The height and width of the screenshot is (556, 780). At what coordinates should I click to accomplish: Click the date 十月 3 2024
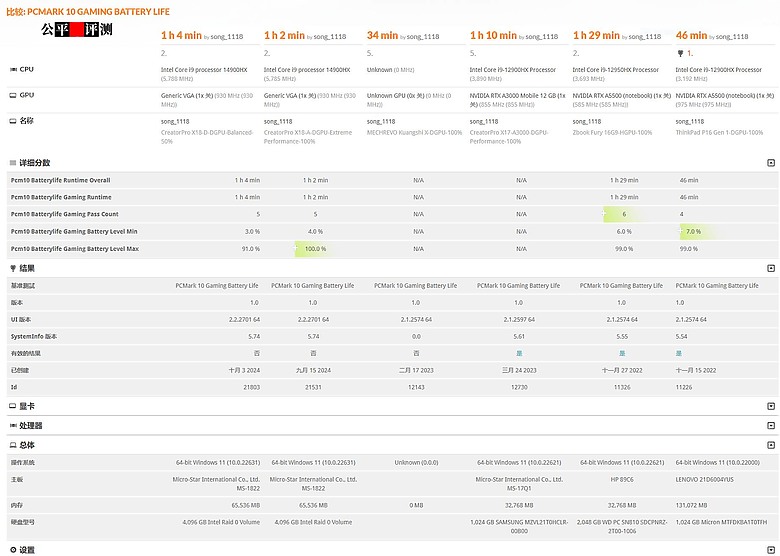coord(244,370)
